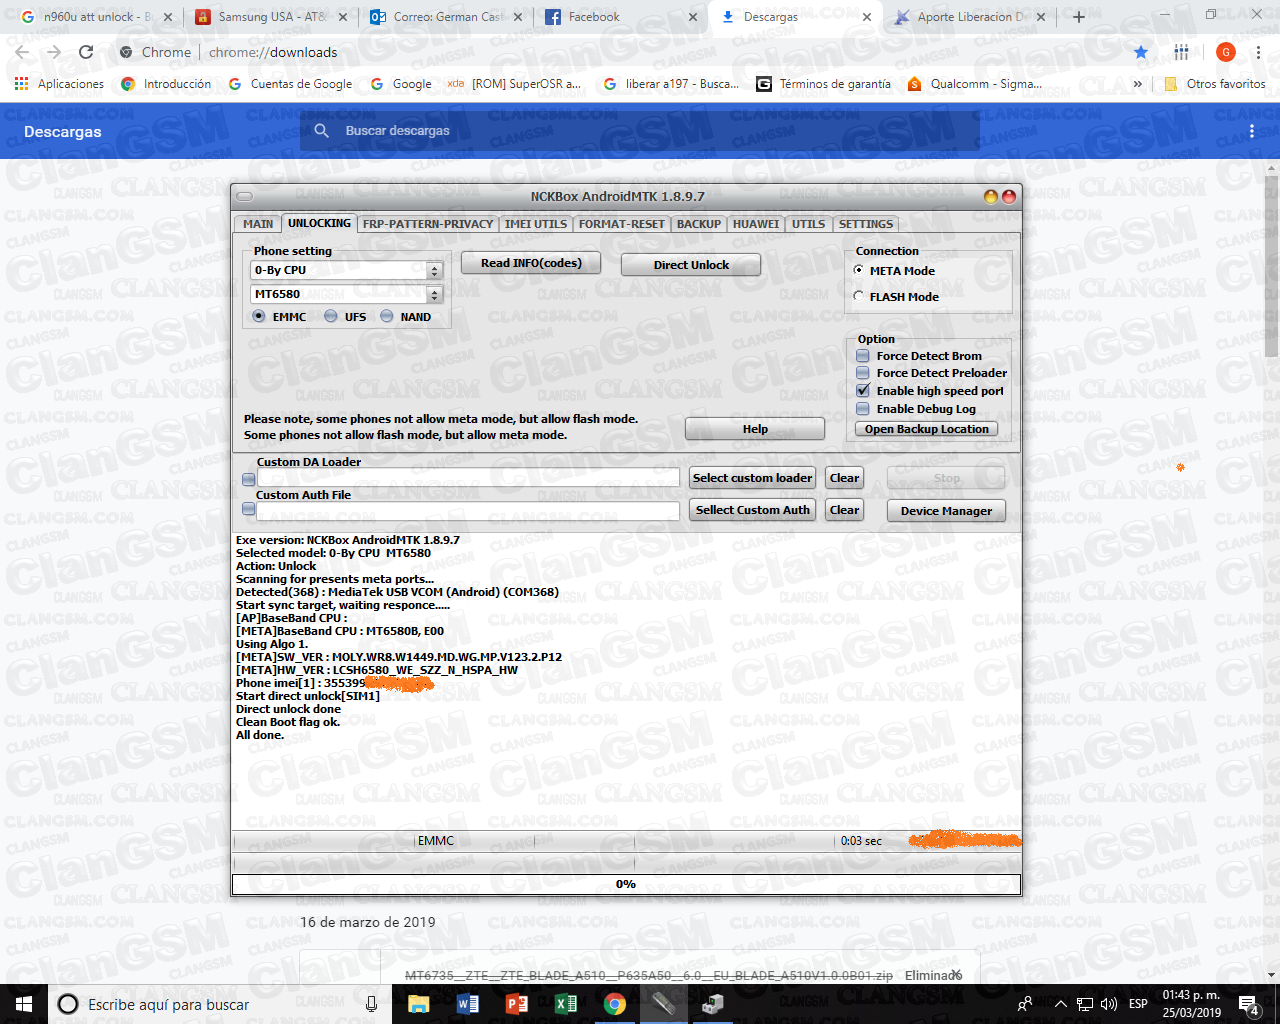Enable Force Detect Brom

pyautogui.click(x=863, y=355)
